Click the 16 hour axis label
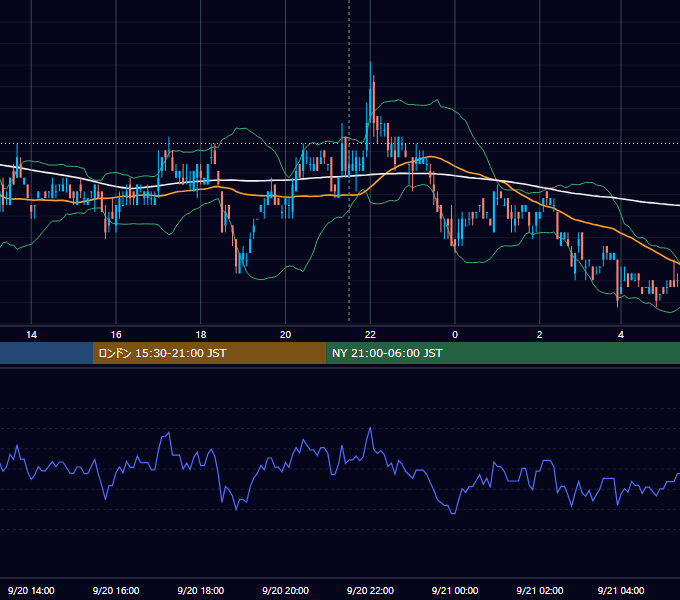The height and width of the screenshot is (600, 680). [x=116, y=335]
